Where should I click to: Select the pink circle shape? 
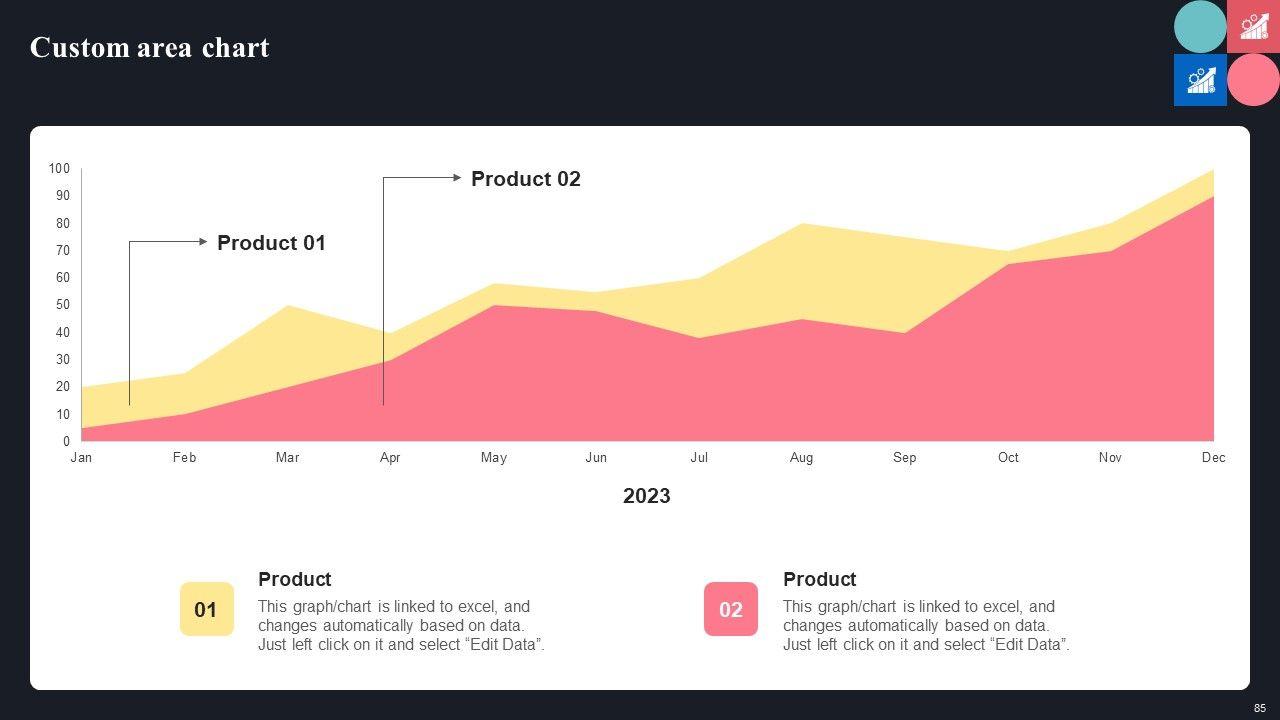tap(1253, 80)
